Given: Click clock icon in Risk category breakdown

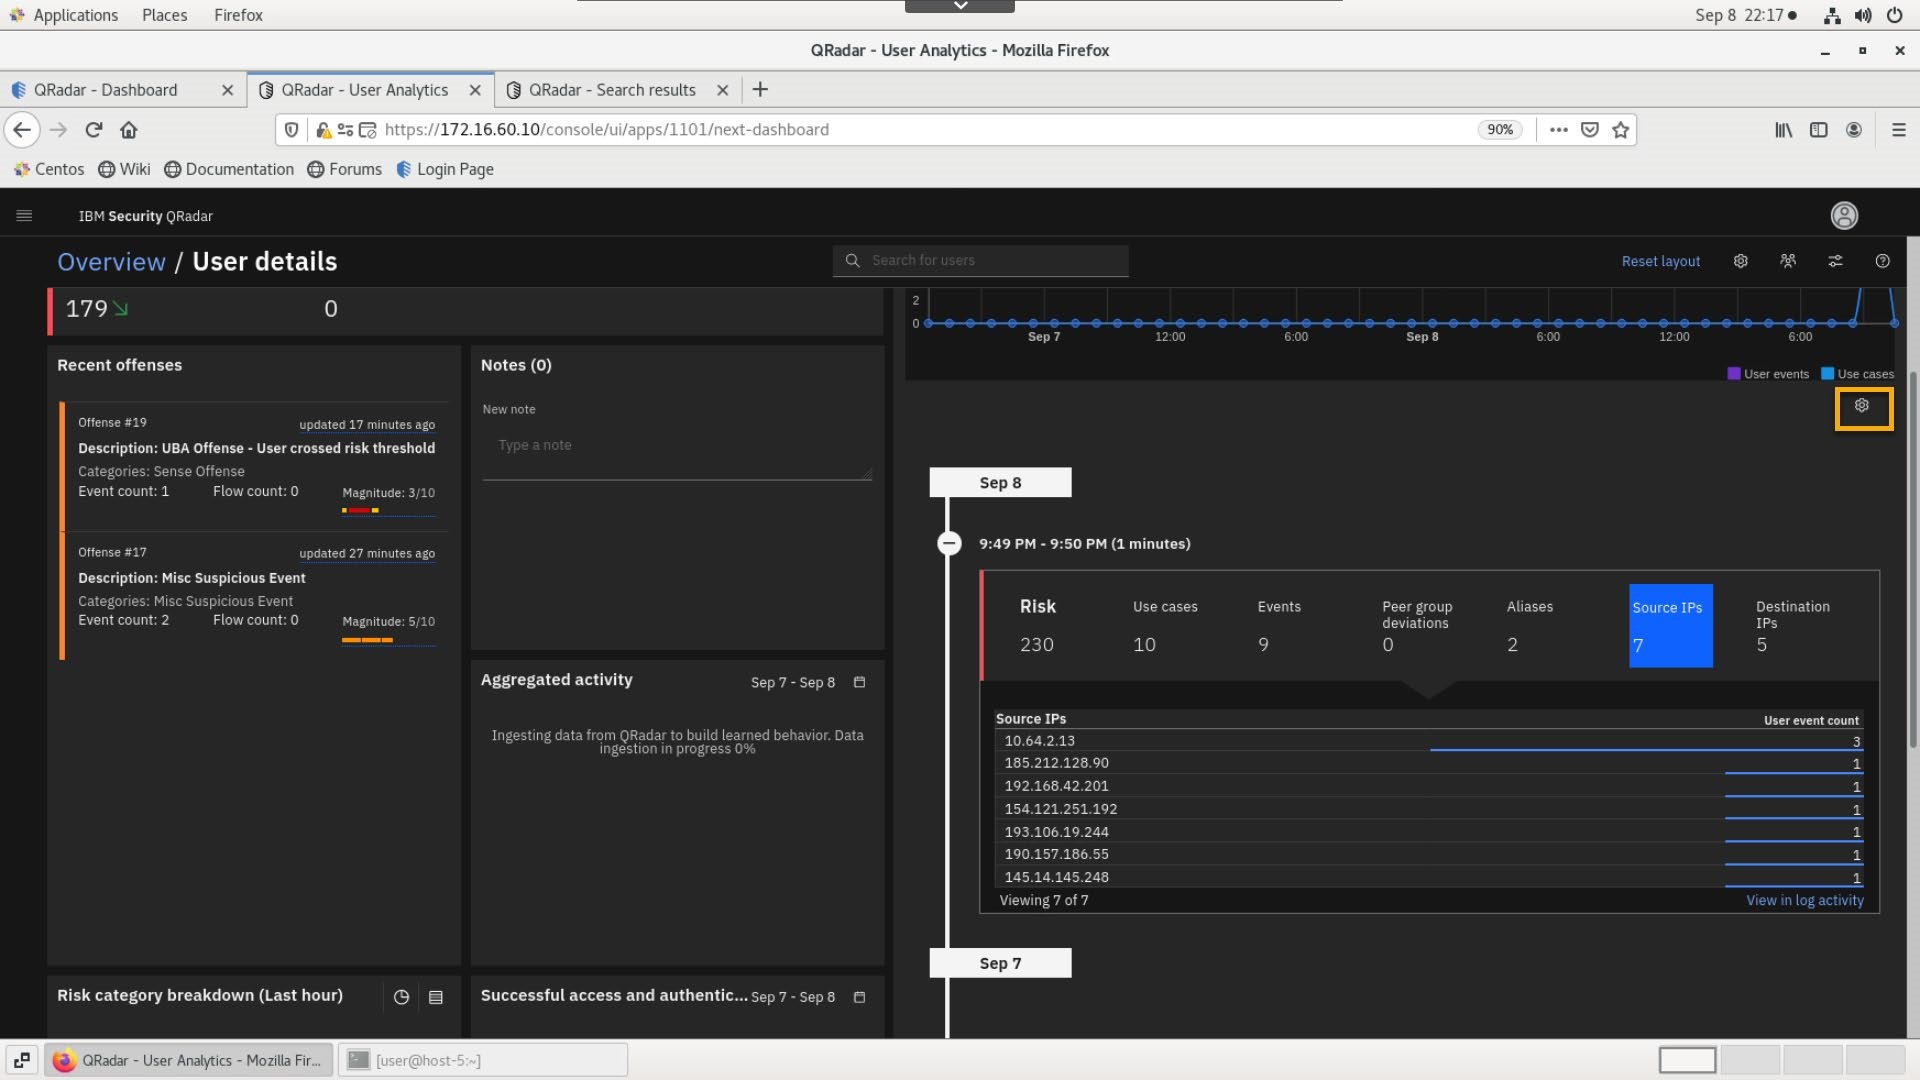Looking at the screenshot, I should tap(401, 997).
